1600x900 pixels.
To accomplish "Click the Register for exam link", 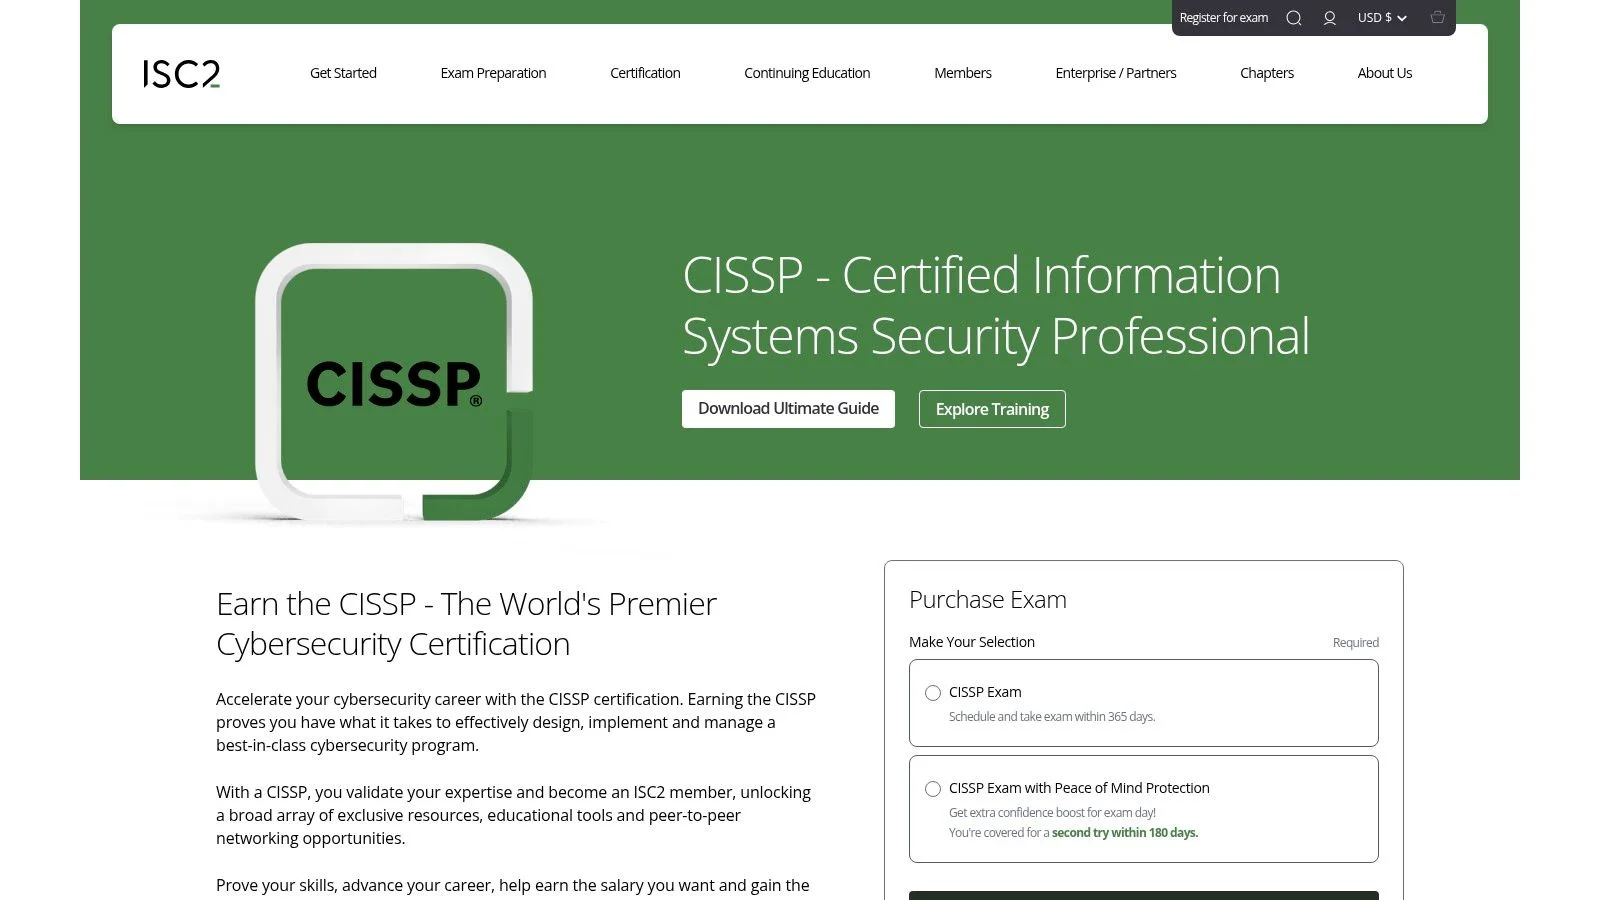I will click(1224, 18).
